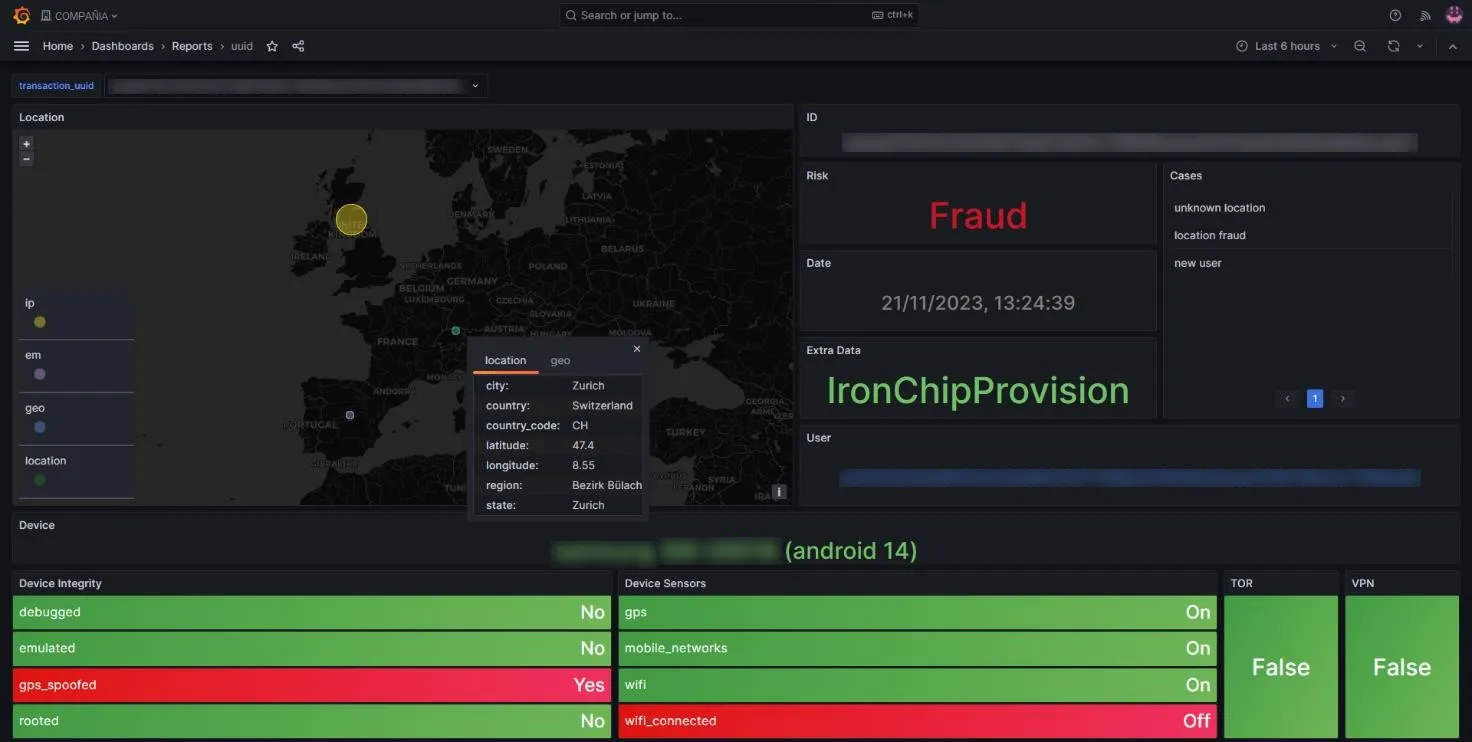This screenshot has height=742, width=1472.
Task: Select the location tab in map popup
Action: point(505,360)
